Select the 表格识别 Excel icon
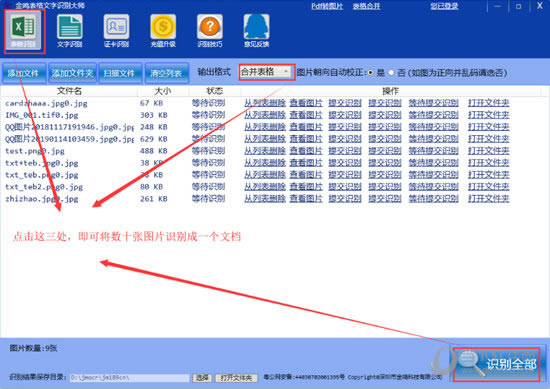Viewport: 550px width, 389px height. (x=24, y=31)
